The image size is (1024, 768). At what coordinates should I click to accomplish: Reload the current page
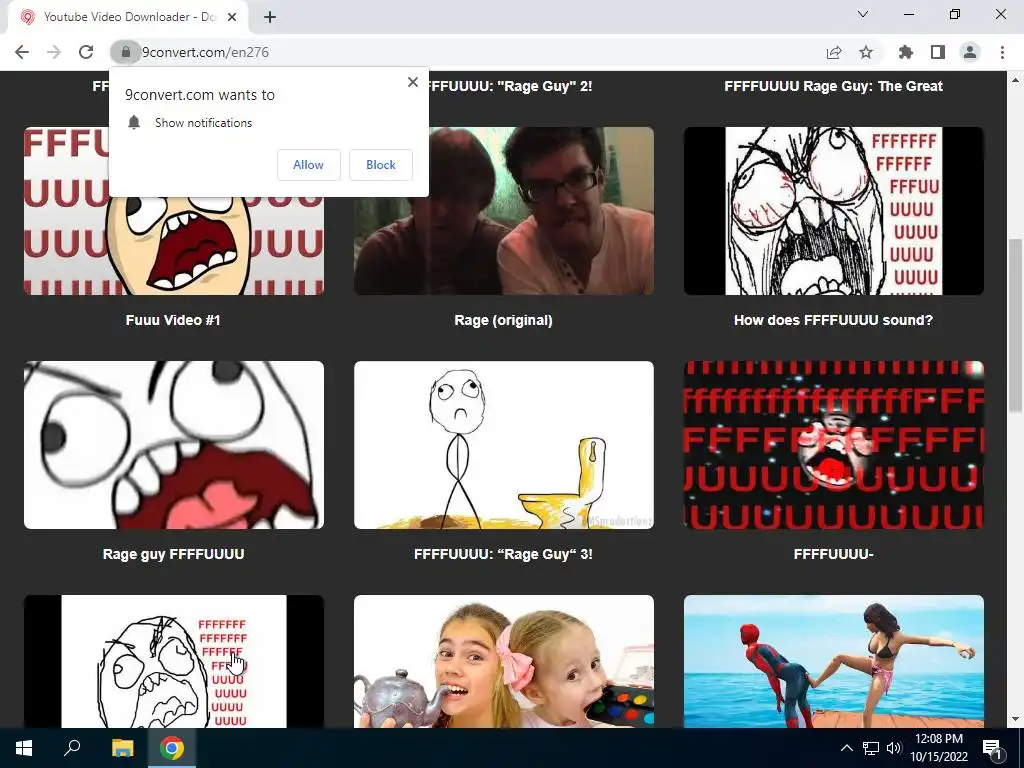click(86, 52)
